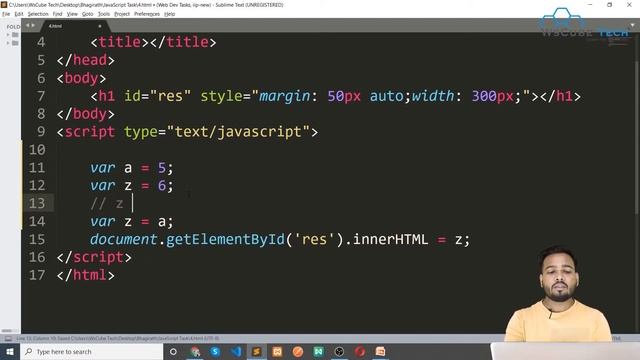The width and height of the screenshot is (640, 360).
Task: Click 'getElementById' in line 15
Action: pos(225,239)
